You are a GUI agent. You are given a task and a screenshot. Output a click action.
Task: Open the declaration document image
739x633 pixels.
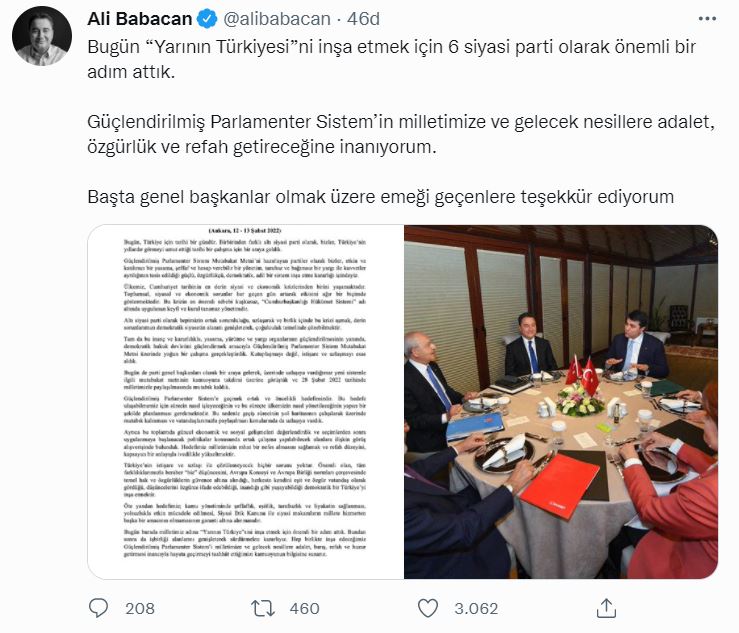(246, 402)
